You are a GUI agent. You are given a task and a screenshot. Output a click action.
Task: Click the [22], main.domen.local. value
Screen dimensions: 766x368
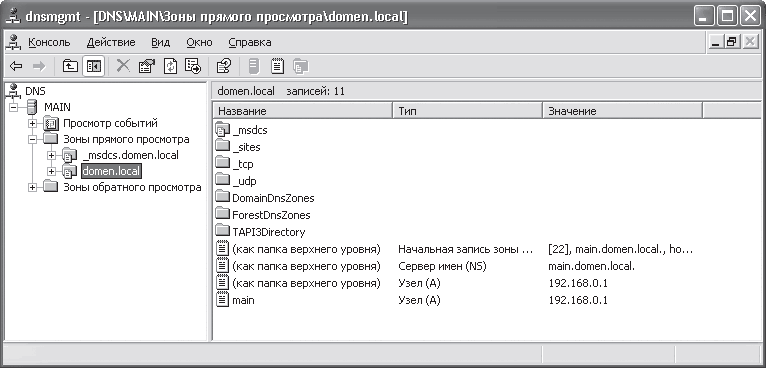[621, 250]
